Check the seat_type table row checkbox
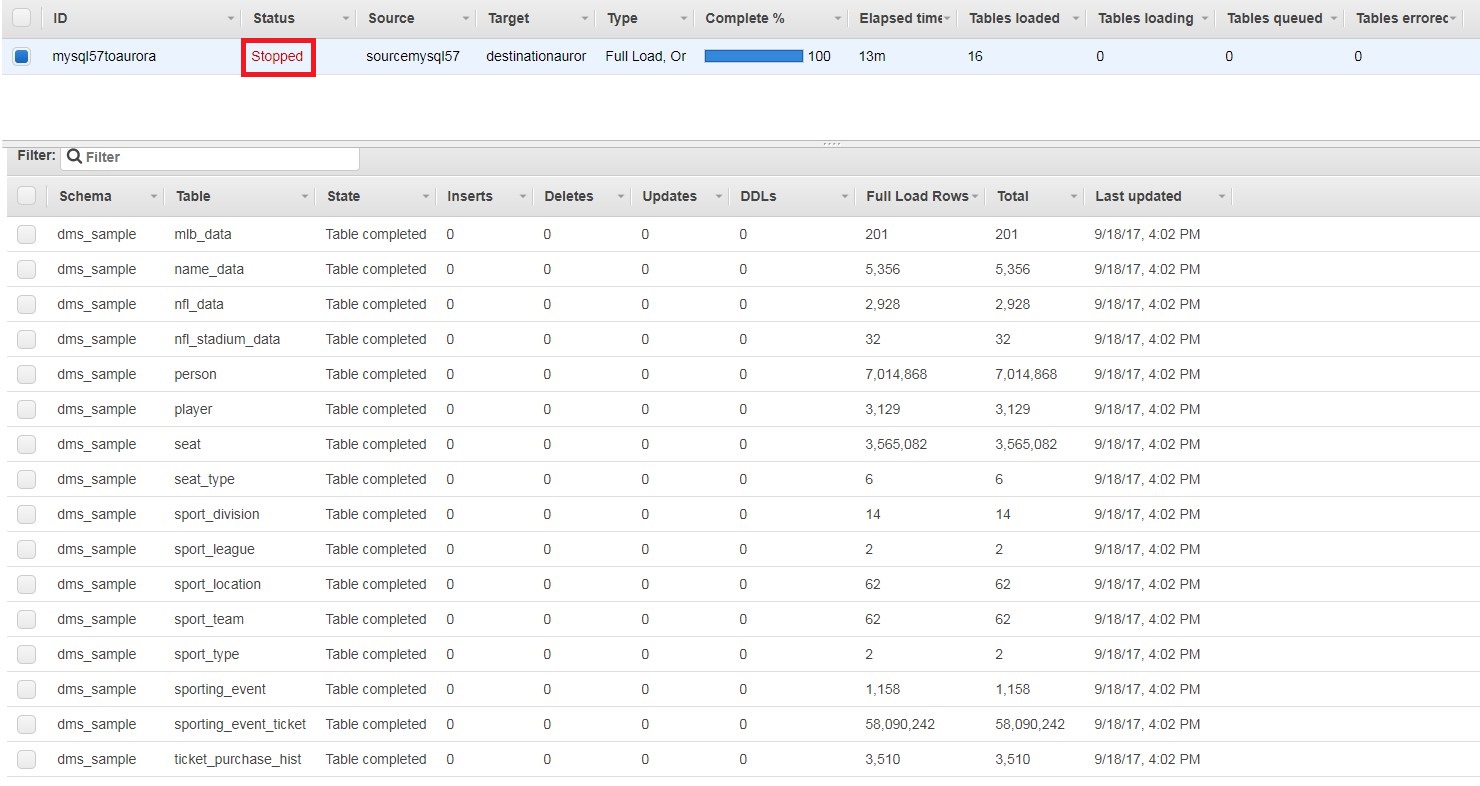 (27, 479)
